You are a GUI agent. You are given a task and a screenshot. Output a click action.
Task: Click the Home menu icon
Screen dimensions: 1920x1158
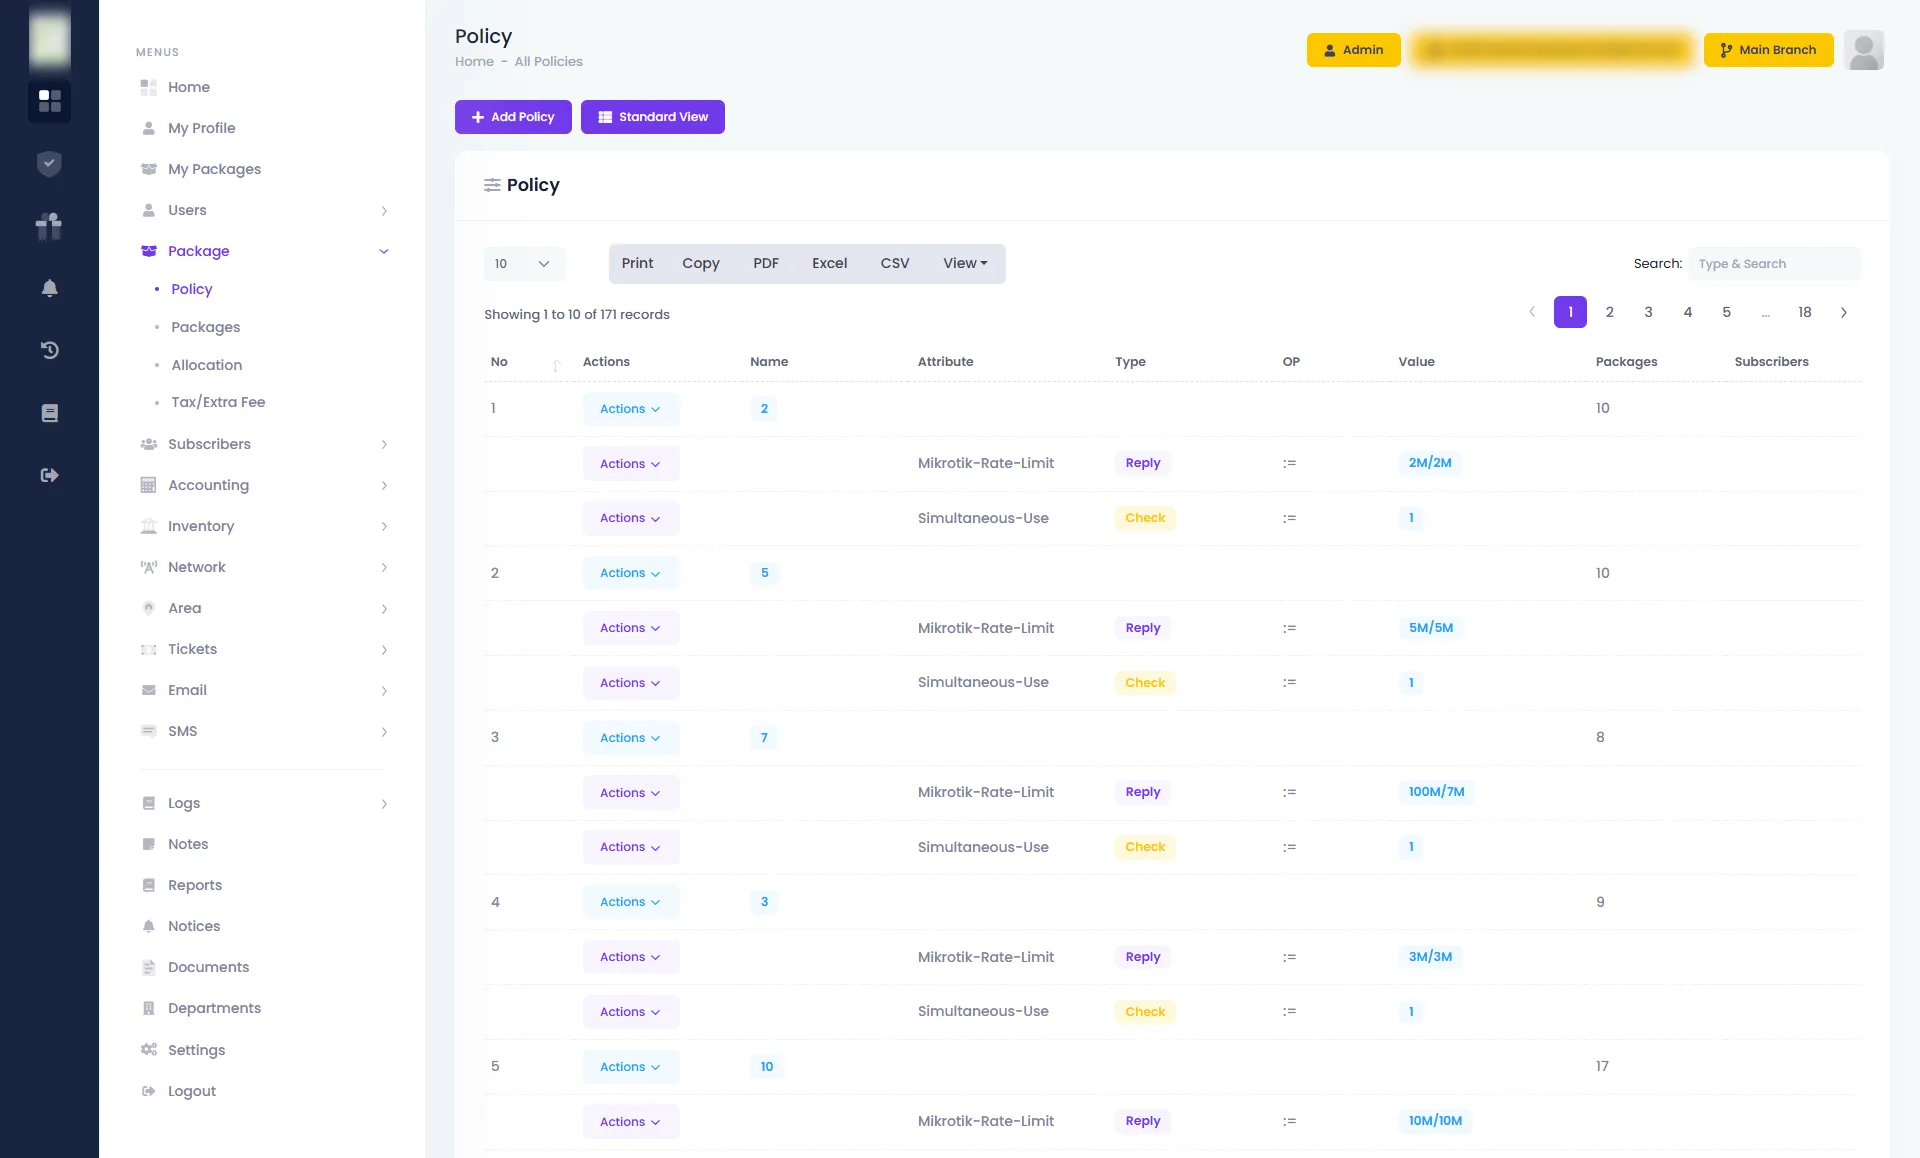[149, 87]
